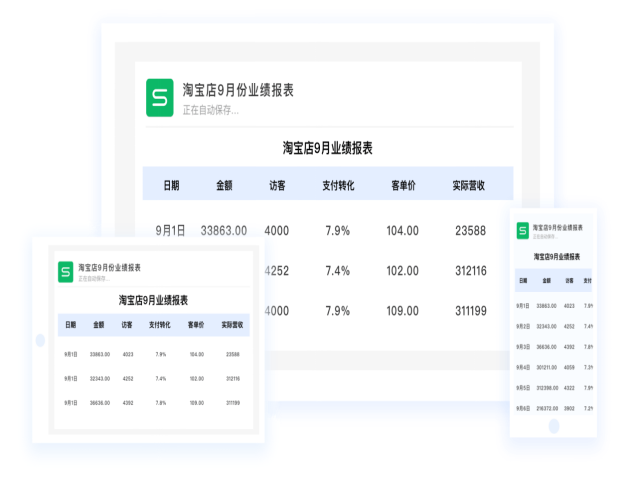Click the 实际营收 header on the tablet
639x485 pixels.
point(232,325)
